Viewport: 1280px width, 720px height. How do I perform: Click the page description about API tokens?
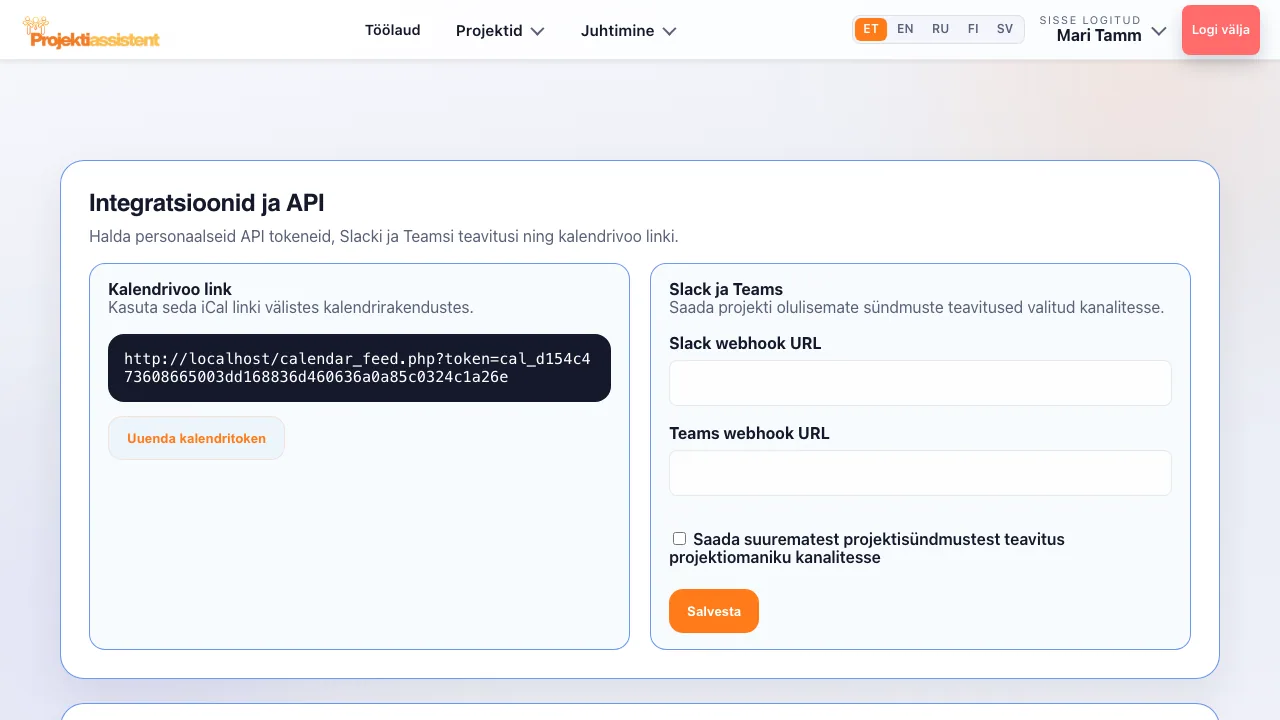click(x=384, y=237)
